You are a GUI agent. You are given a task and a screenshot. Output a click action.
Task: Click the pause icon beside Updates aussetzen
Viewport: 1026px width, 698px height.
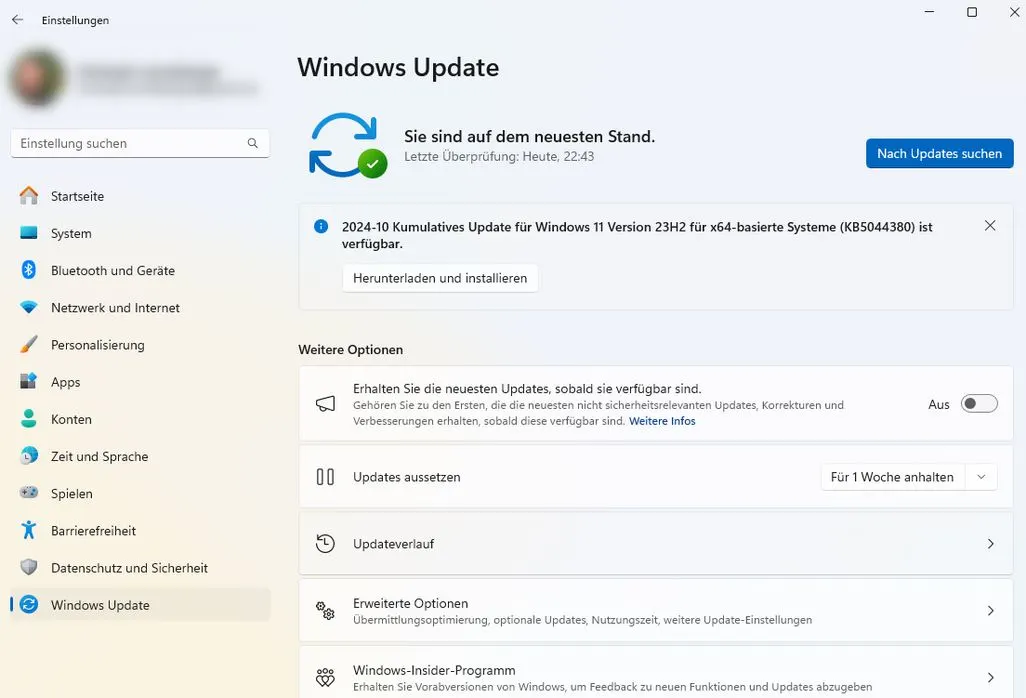point(325,477)
